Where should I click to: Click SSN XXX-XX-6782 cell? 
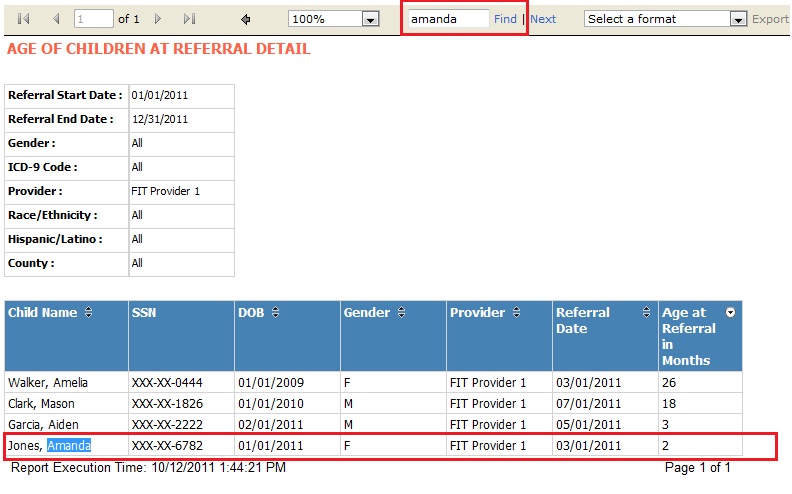[181, 446]
